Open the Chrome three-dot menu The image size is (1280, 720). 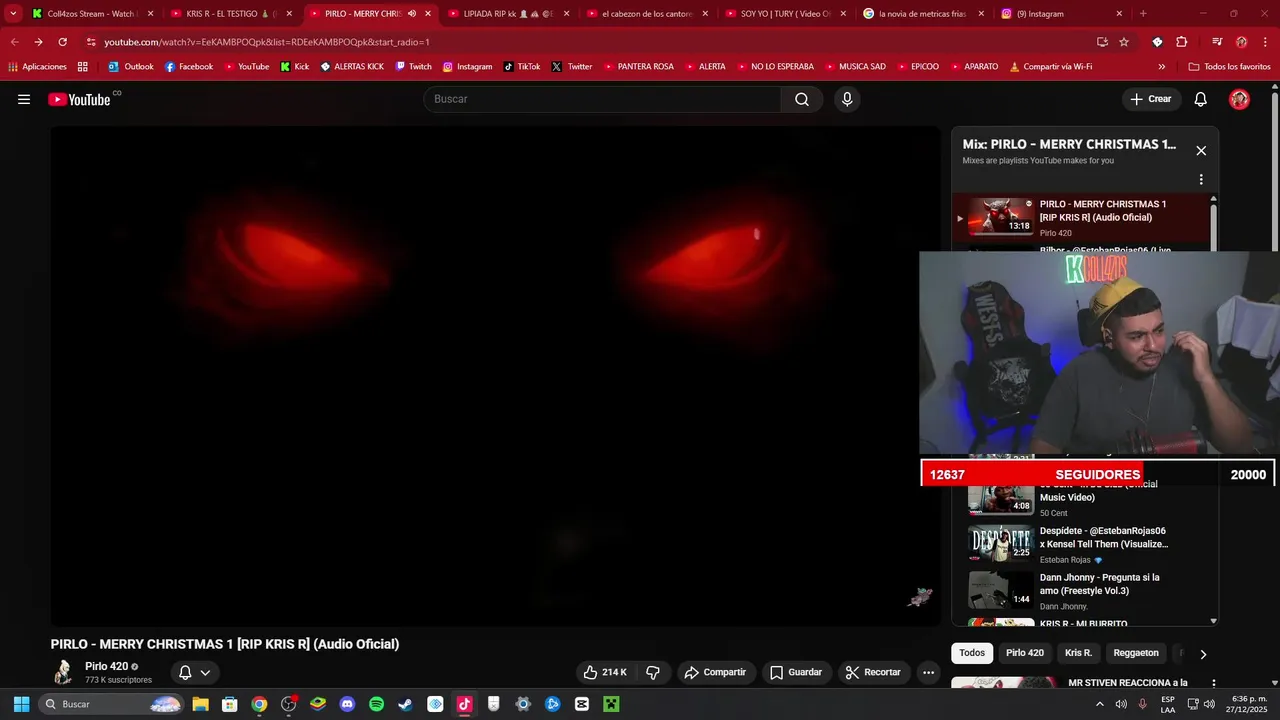coord(1265,42)
